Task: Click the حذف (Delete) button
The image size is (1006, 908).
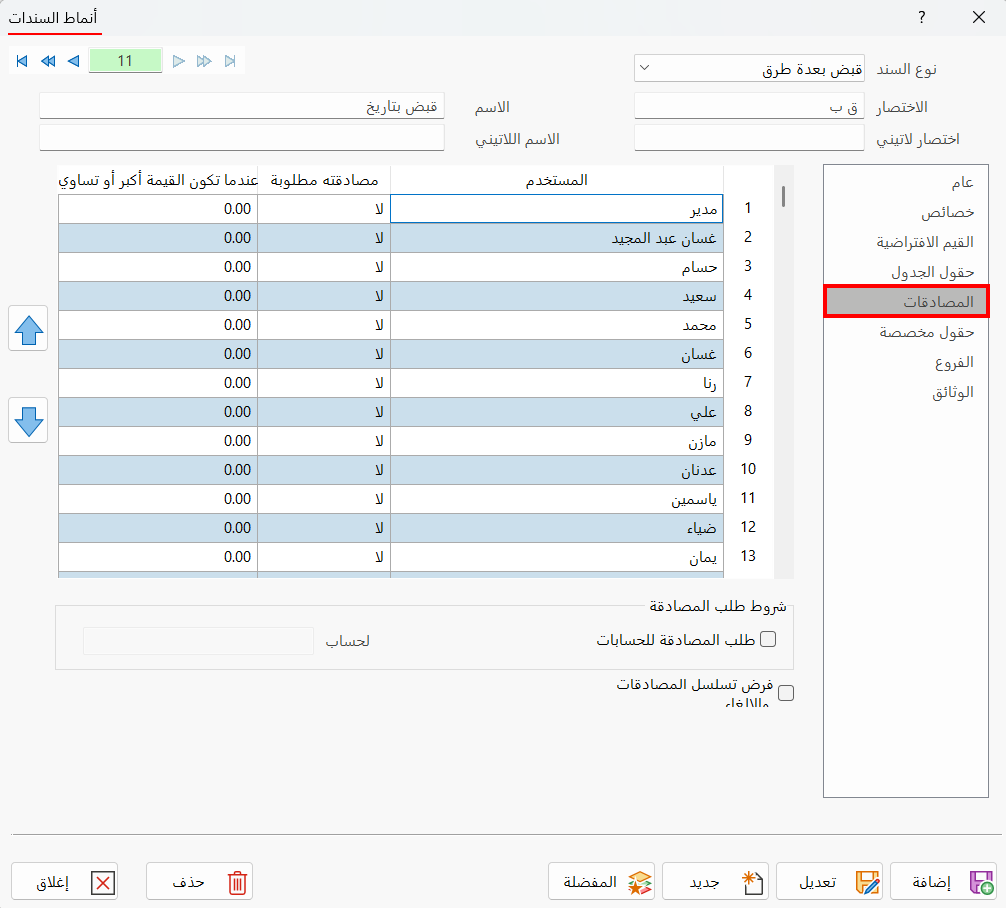Action: (200, 881)
